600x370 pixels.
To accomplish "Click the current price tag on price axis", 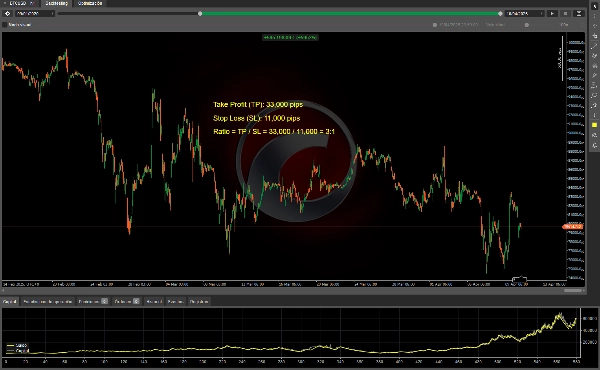I will click(573, 227).
